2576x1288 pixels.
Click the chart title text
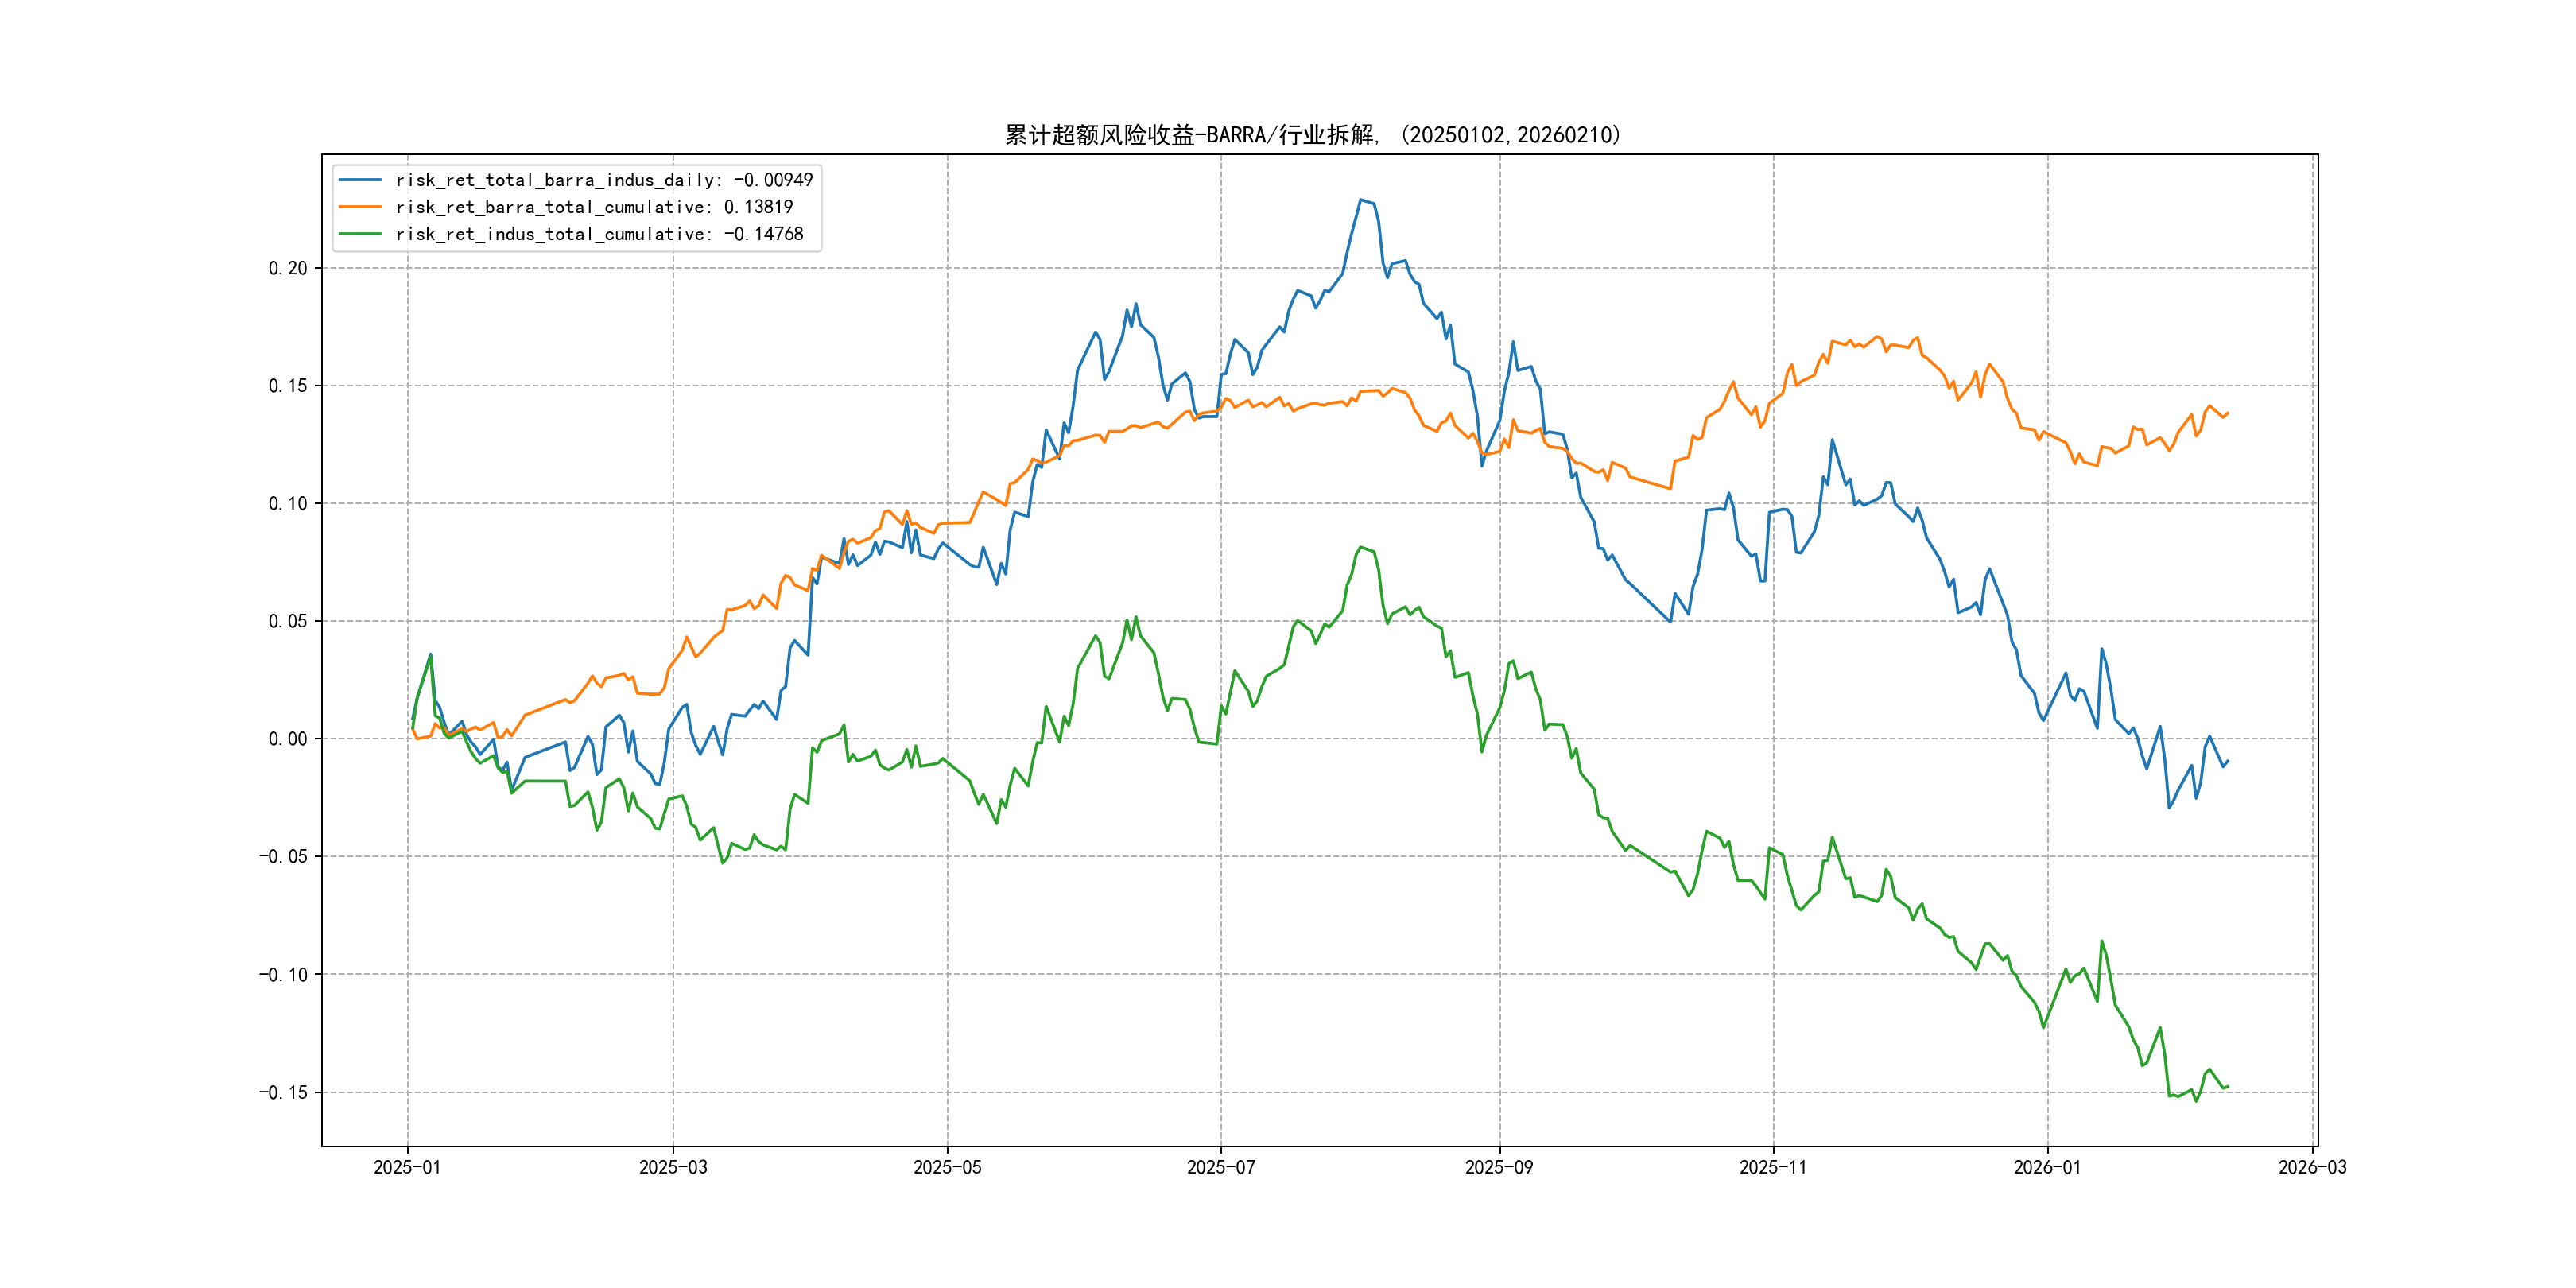point(1313,135)
